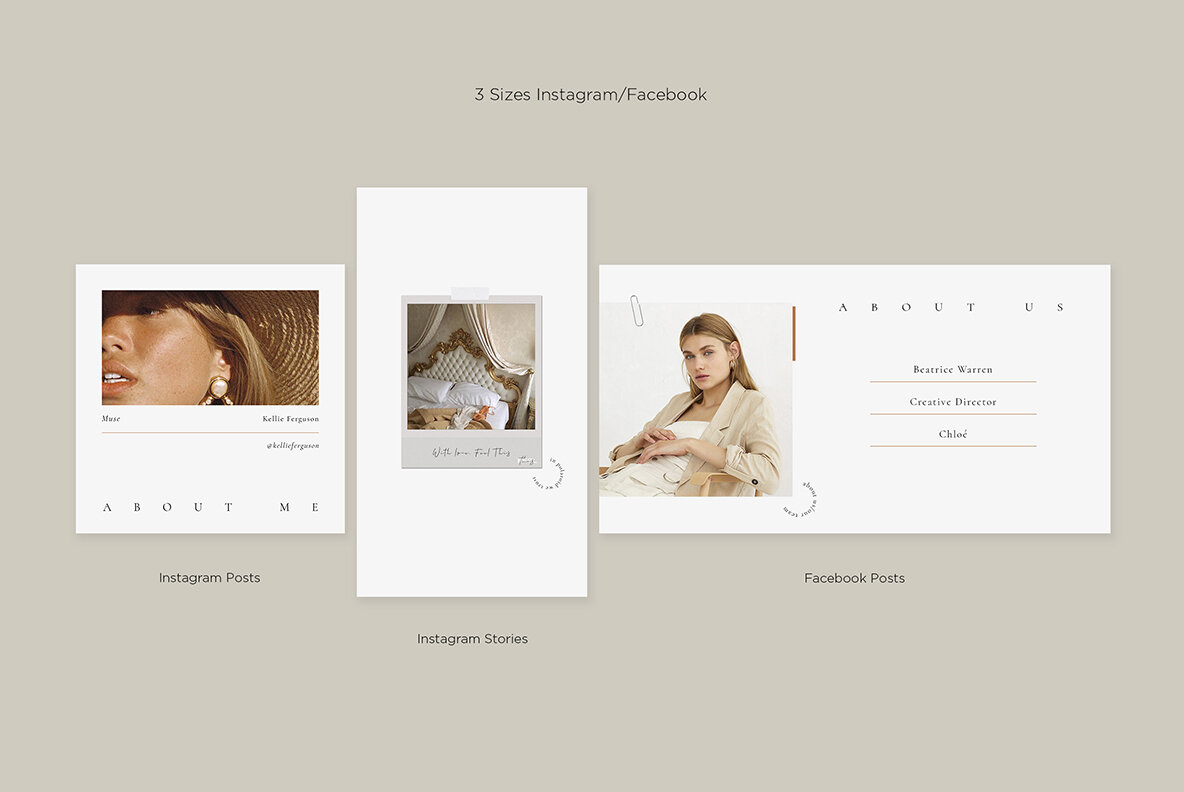Viewport: 1184px width, 792px height.
Task: Switch to the 'Instagram Posts' section
Action: pyautogui.click(x=209, y=577)
